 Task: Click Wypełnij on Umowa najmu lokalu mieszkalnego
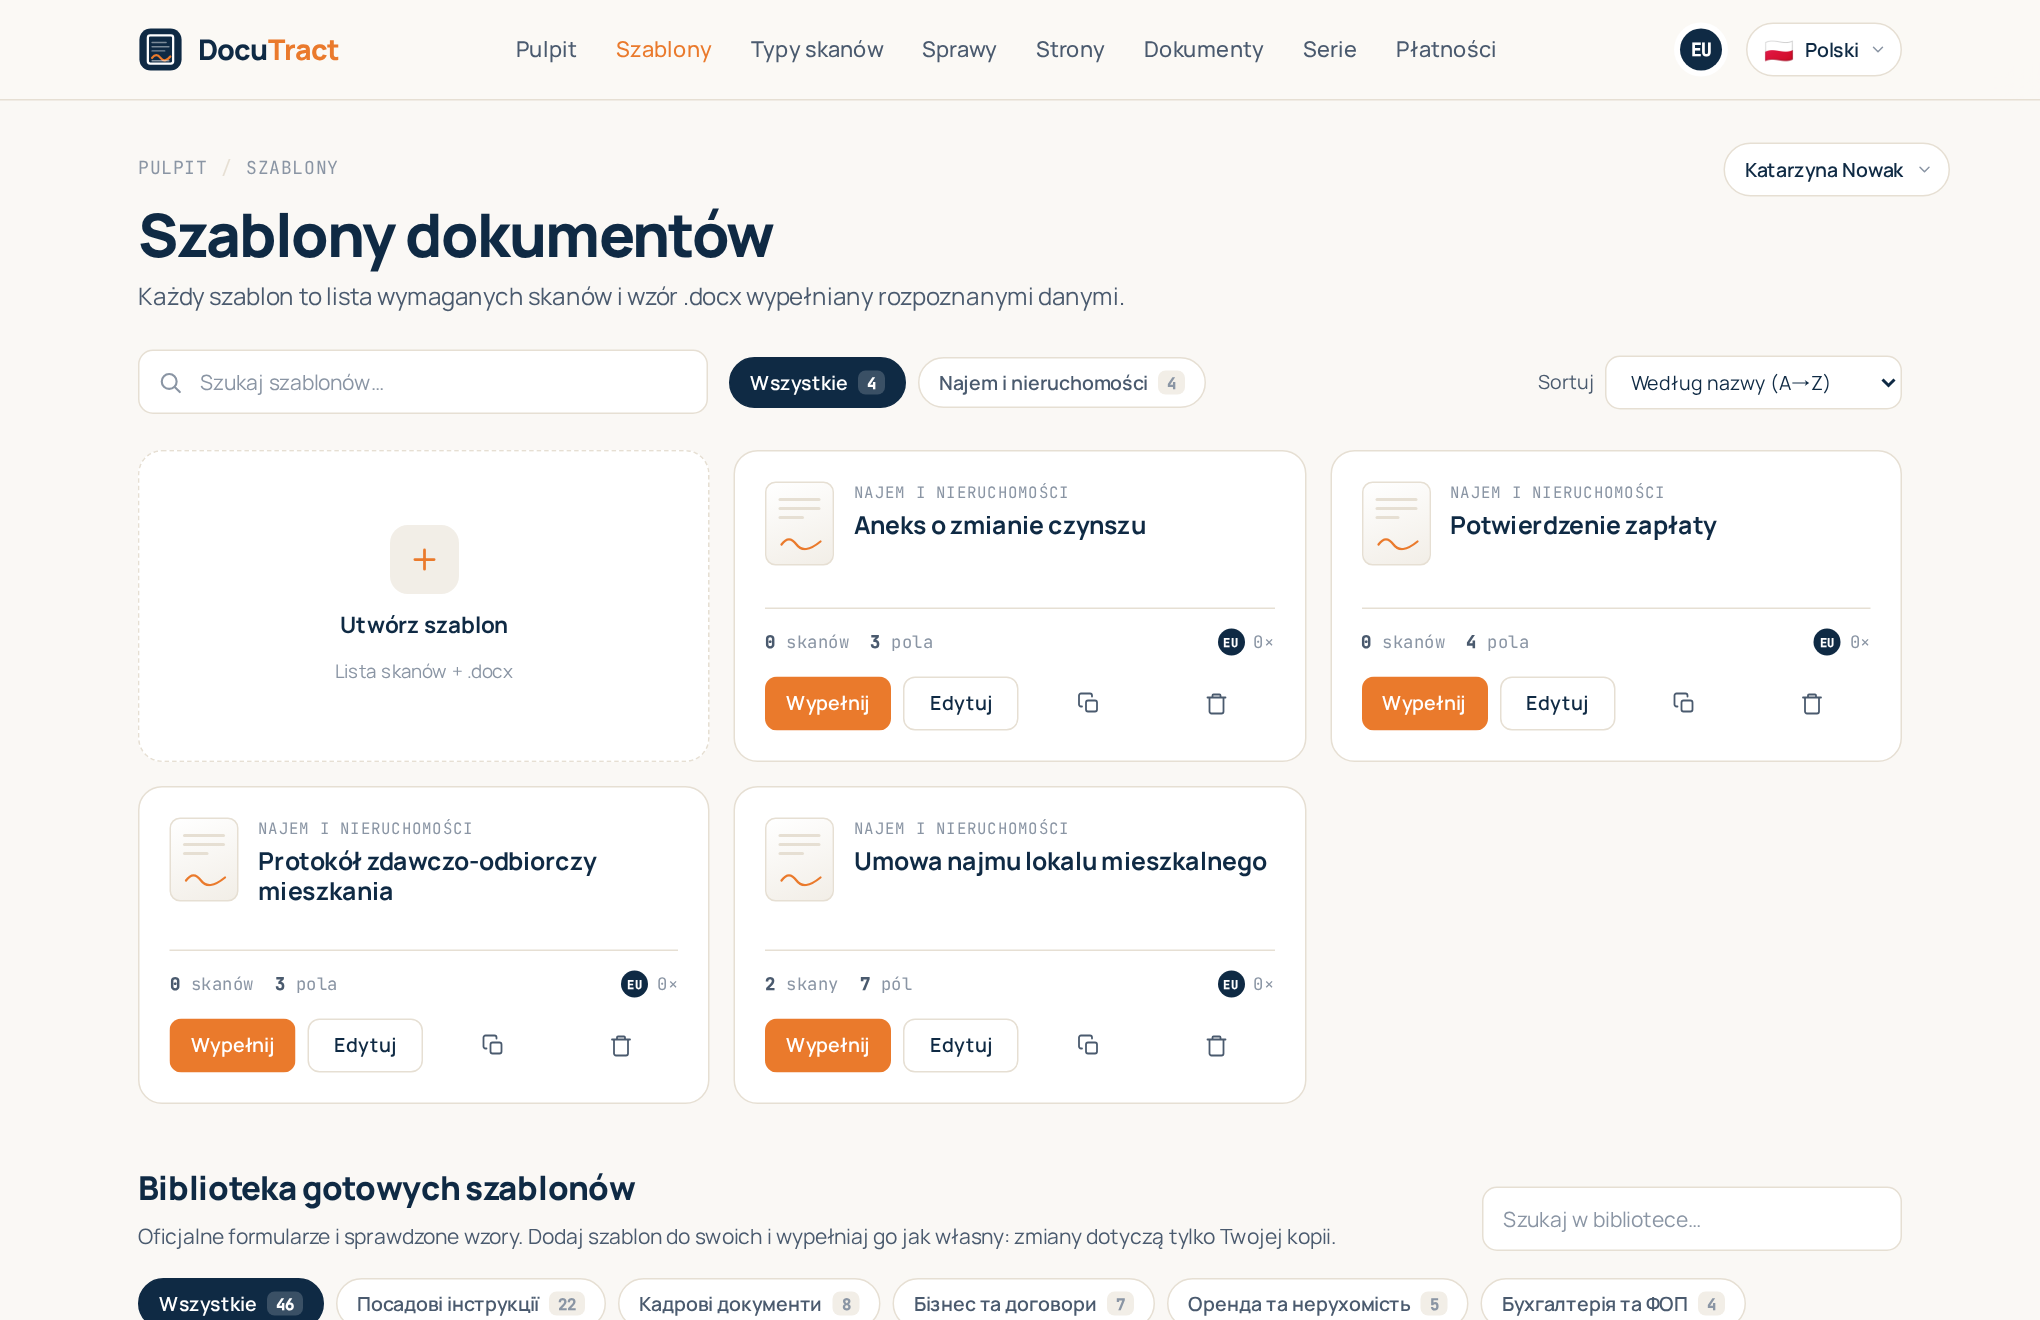coord(827,1045)
